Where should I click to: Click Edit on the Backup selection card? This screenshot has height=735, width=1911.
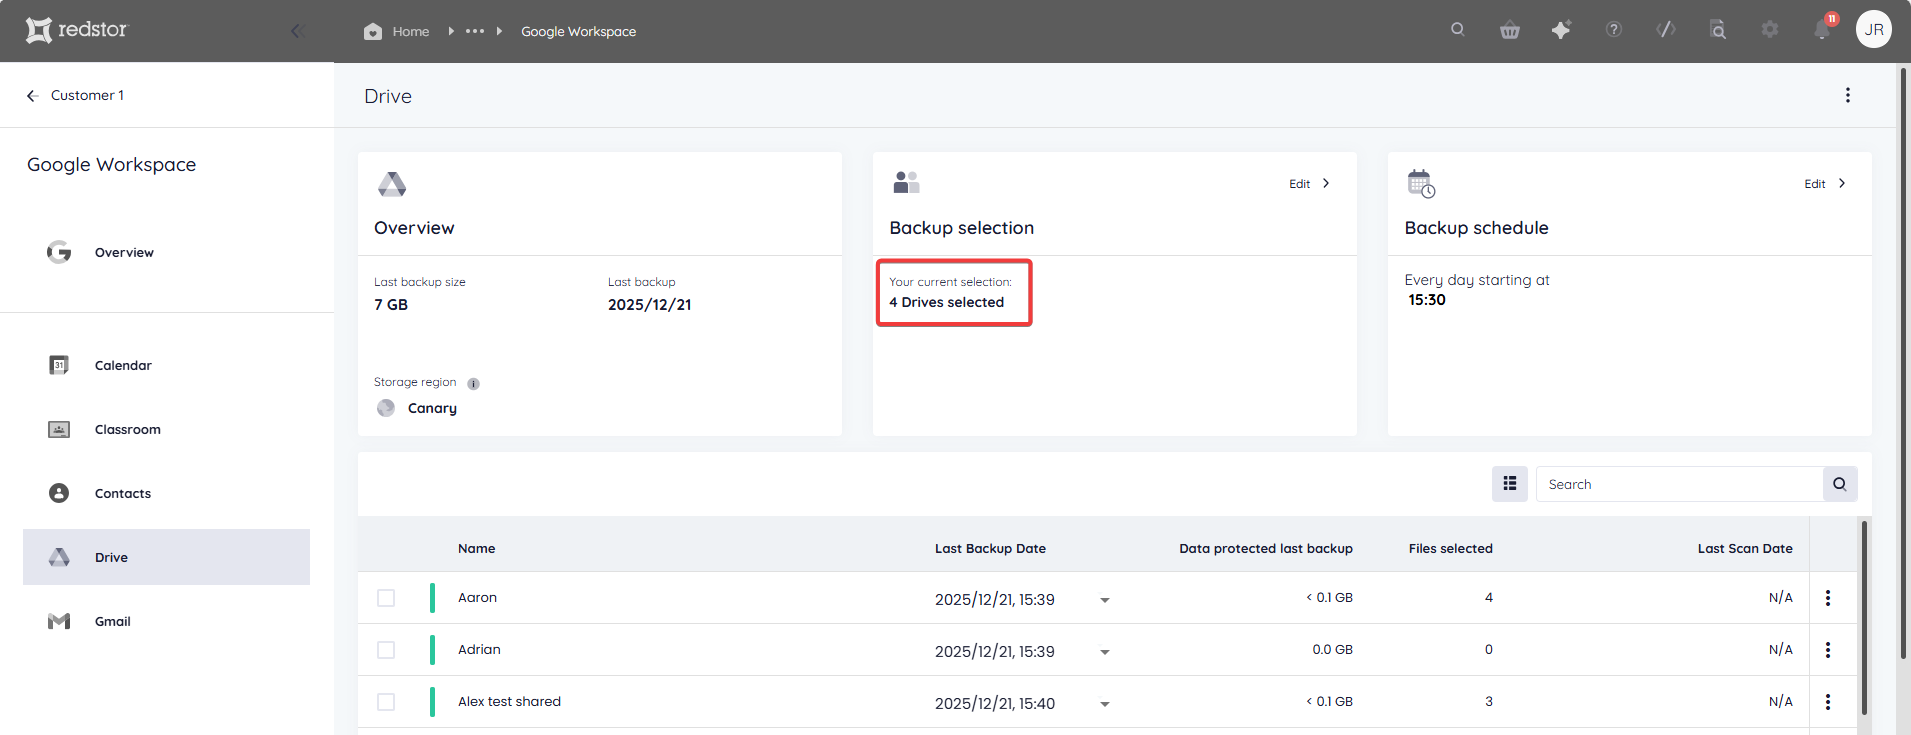pos(1309,184)
